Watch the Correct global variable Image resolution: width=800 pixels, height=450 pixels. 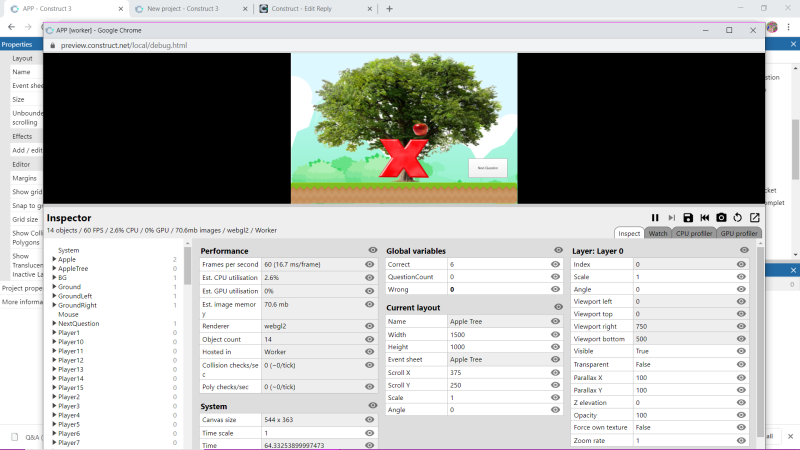tap(555, 264)
